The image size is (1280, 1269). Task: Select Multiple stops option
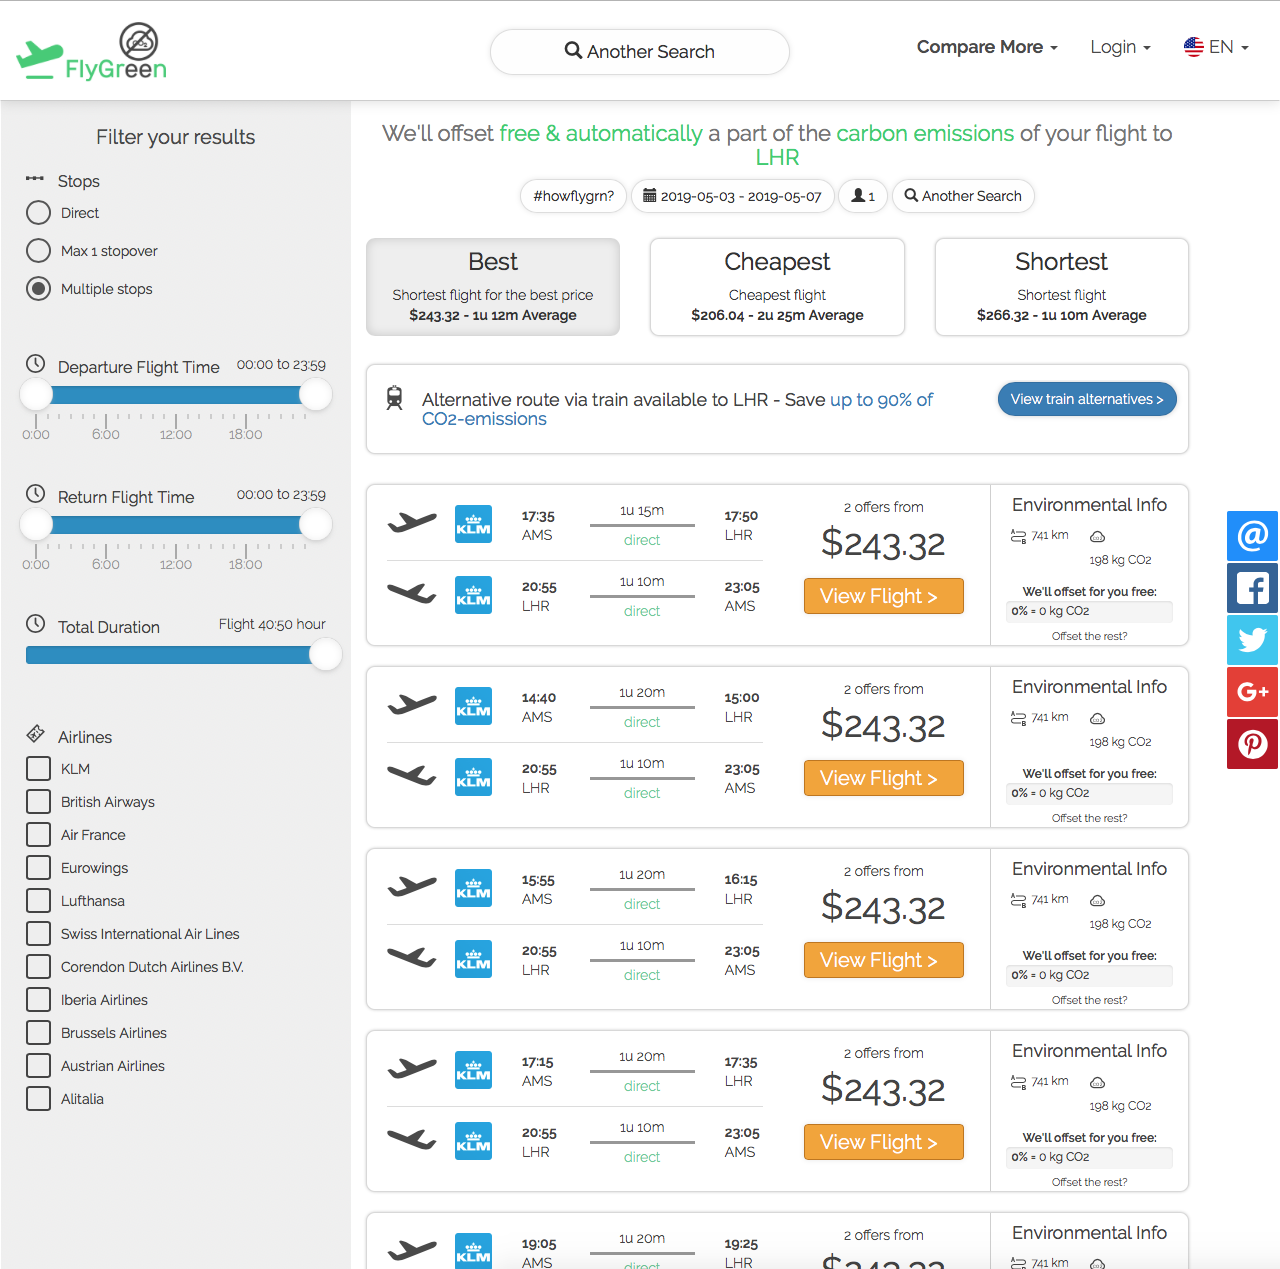pos(38,289)
